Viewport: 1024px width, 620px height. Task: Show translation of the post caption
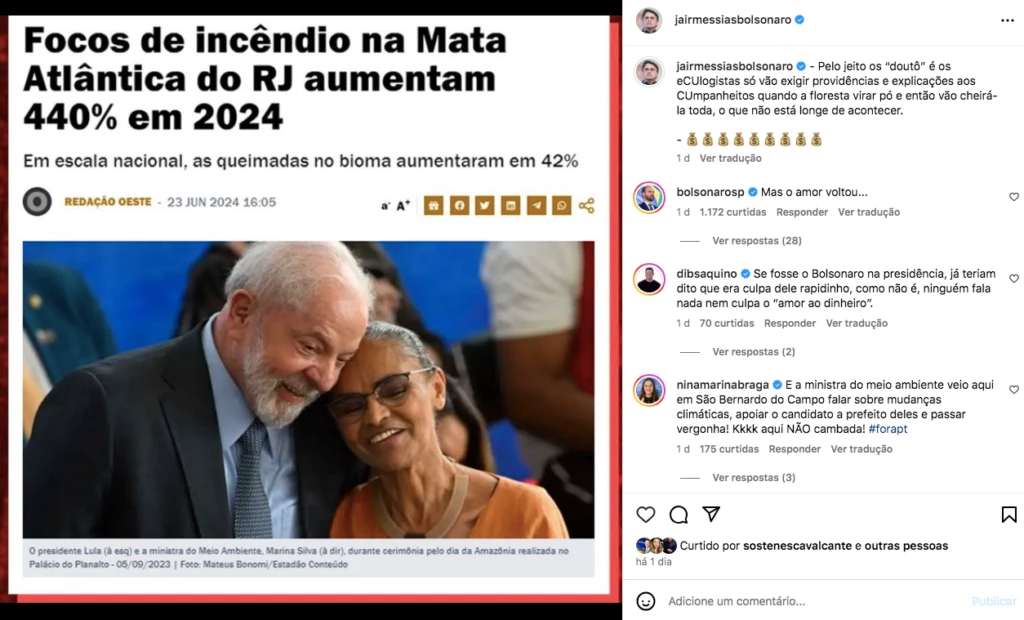click(x=730, y=158)
